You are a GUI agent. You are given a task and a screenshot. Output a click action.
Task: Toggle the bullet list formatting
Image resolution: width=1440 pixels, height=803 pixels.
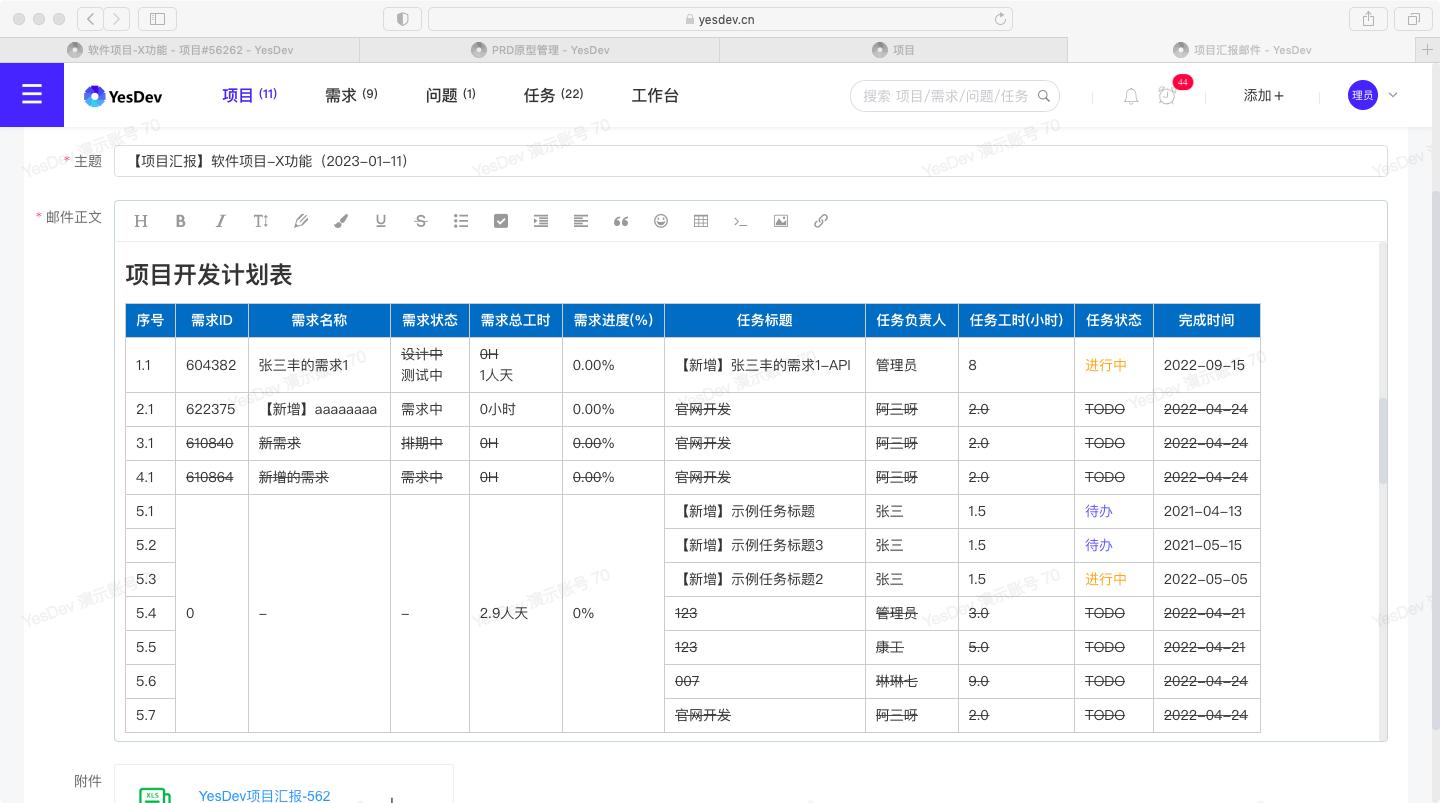pyautogui.click(x=461, y=221)
